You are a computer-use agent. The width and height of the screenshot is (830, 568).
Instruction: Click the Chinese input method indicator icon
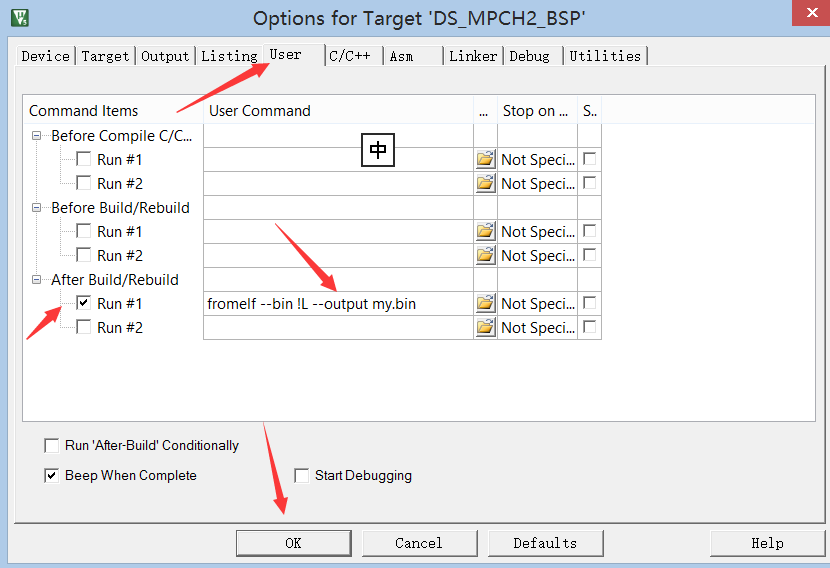pos(377,150)
